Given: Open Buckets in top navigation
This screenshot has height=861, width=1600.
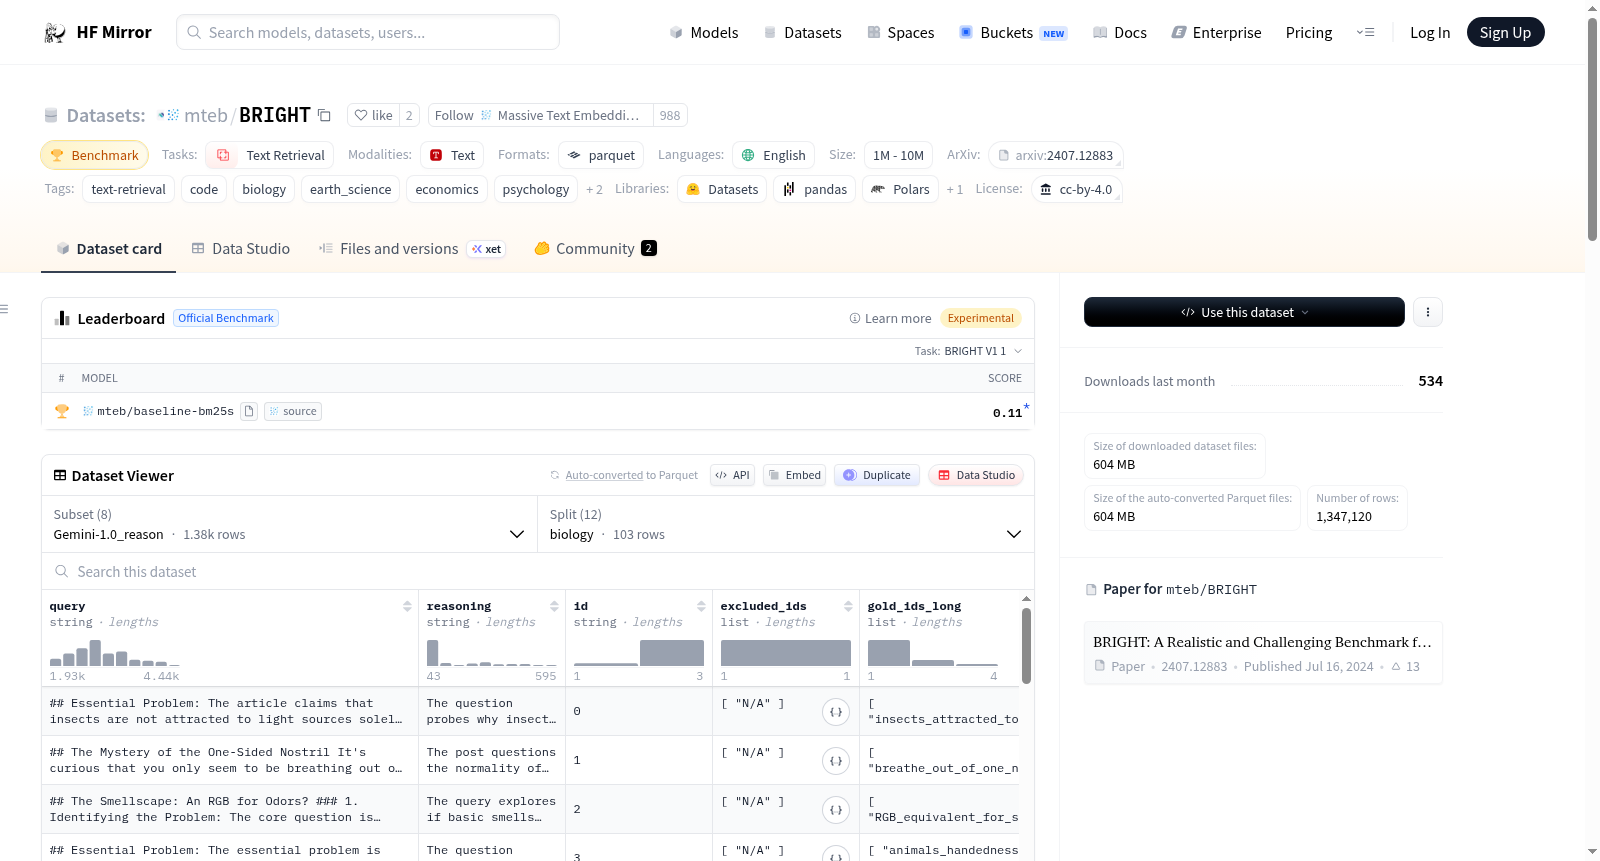Looking at the screenshot, I should coord(1013,32).
